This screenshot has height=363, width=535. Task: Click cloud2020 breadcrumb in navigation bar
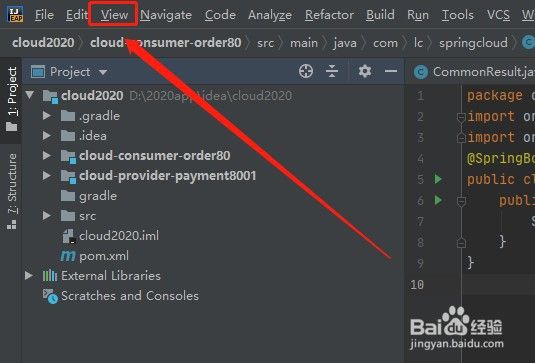[x=43, y=43]
